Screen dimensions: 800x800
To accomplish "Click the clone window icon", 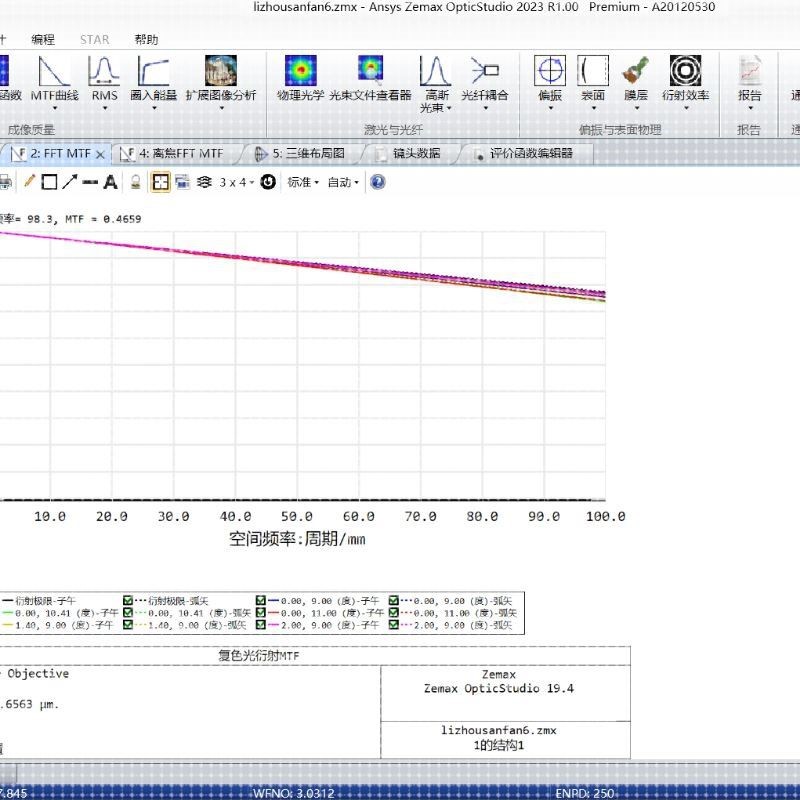I will (x=182, y=182).
